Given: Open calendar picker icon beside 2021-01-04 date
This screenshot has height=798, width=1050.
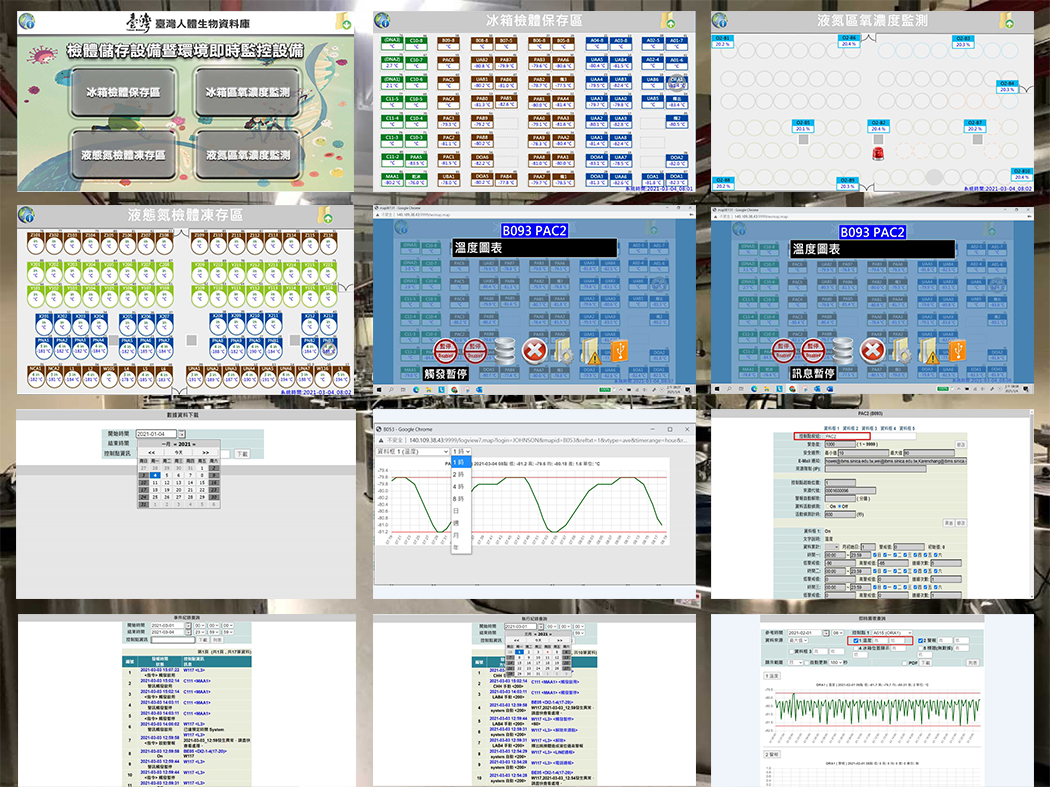Looking at the screenshot, I should pos(181,434).
